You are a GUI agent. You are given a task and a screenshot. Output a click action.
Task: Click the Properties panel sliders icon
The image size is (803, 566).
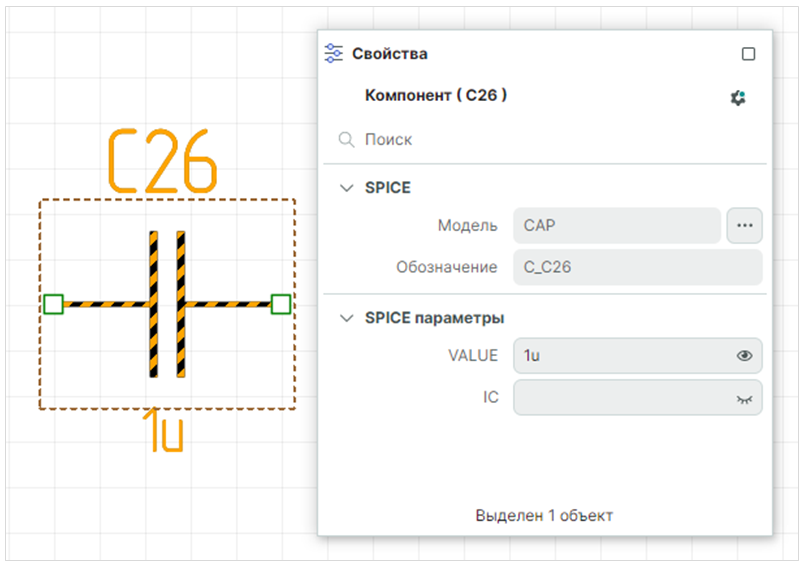(333, 53)
